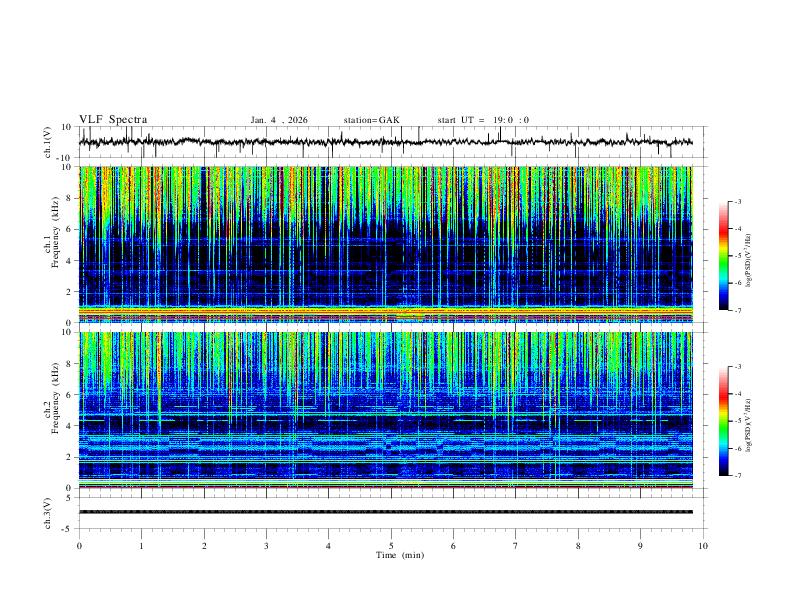Click the "-6" tick on lower colorbar
Screen dimensions: 792x612
[737, 448]
